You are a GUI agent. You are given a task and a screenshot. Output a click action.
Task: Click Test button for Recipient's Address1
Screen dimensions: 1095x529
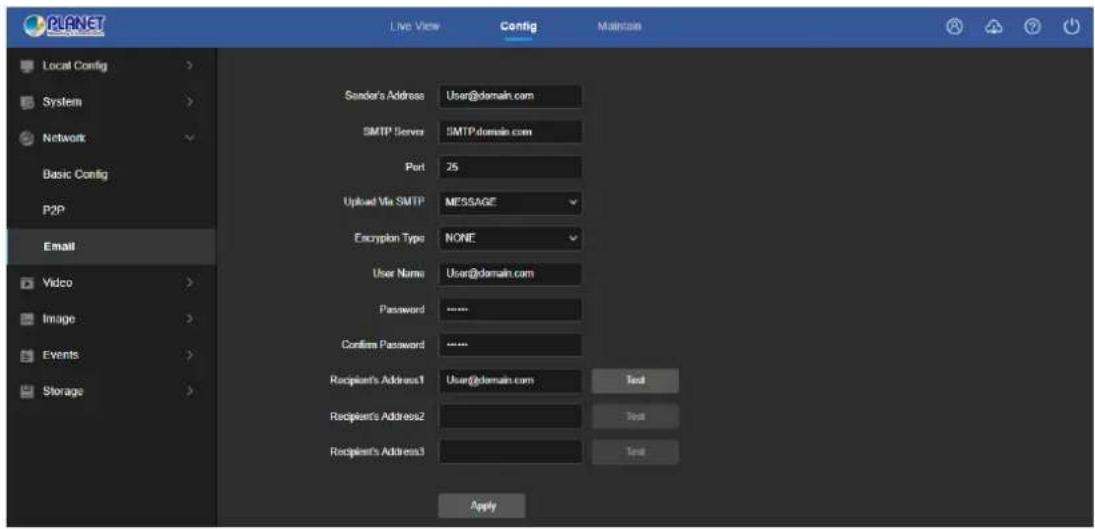(635, 380)
